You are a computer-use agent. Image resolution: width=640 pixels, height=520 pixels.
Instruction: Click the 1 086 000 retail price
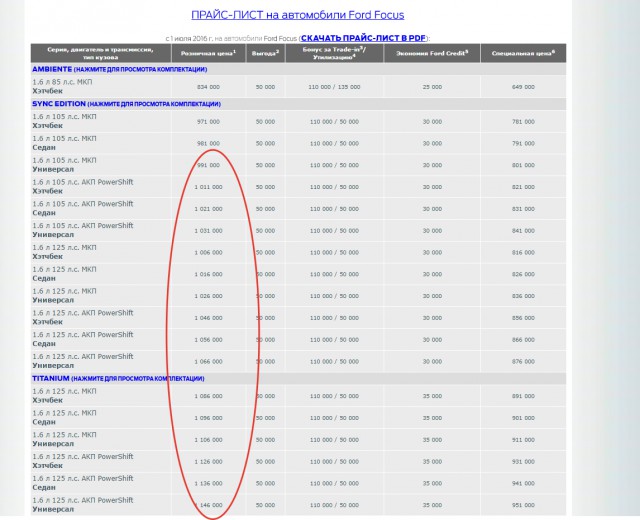tap(208, 396)
